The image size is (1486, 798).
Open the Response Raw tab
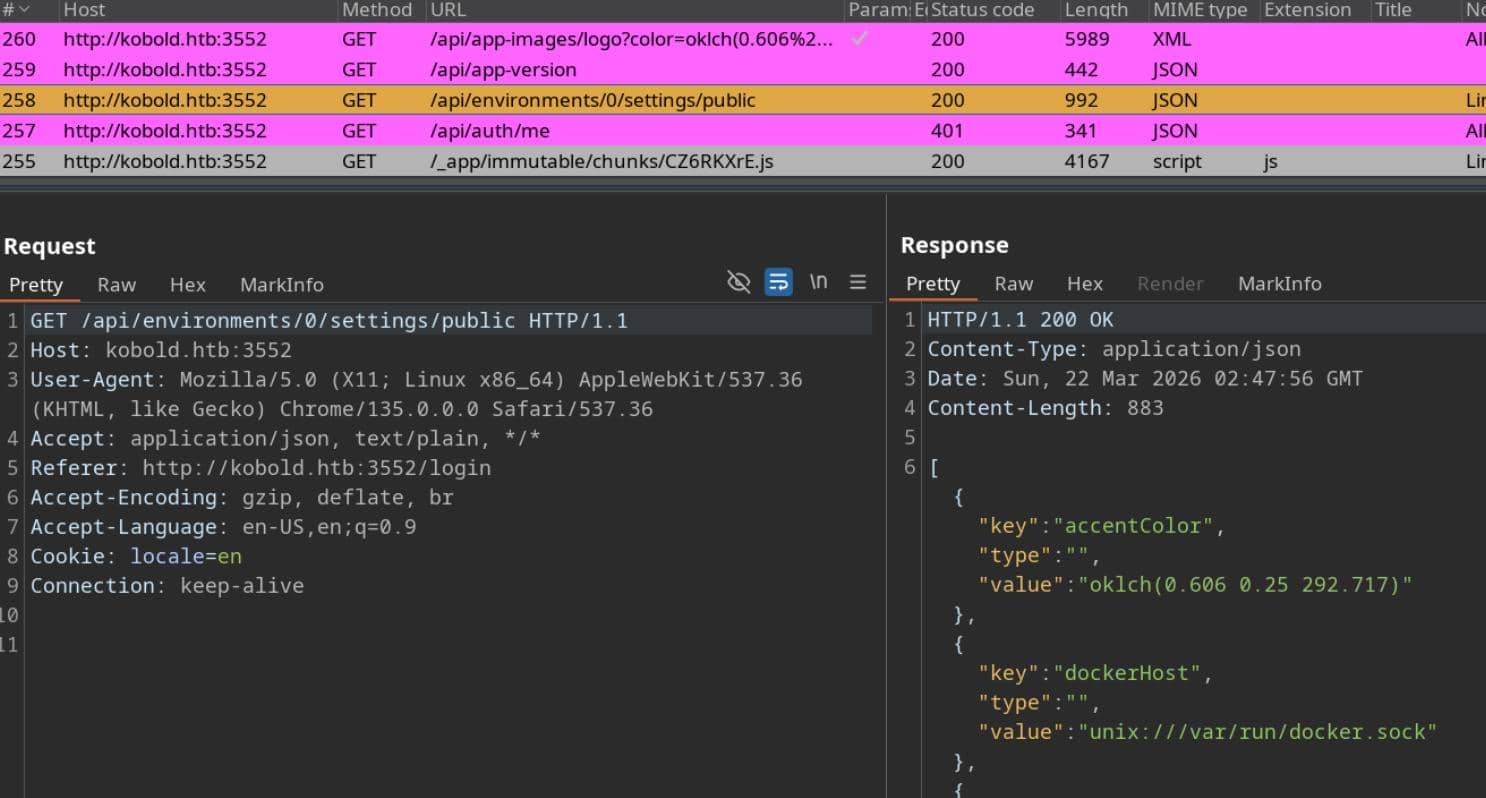1013,284
